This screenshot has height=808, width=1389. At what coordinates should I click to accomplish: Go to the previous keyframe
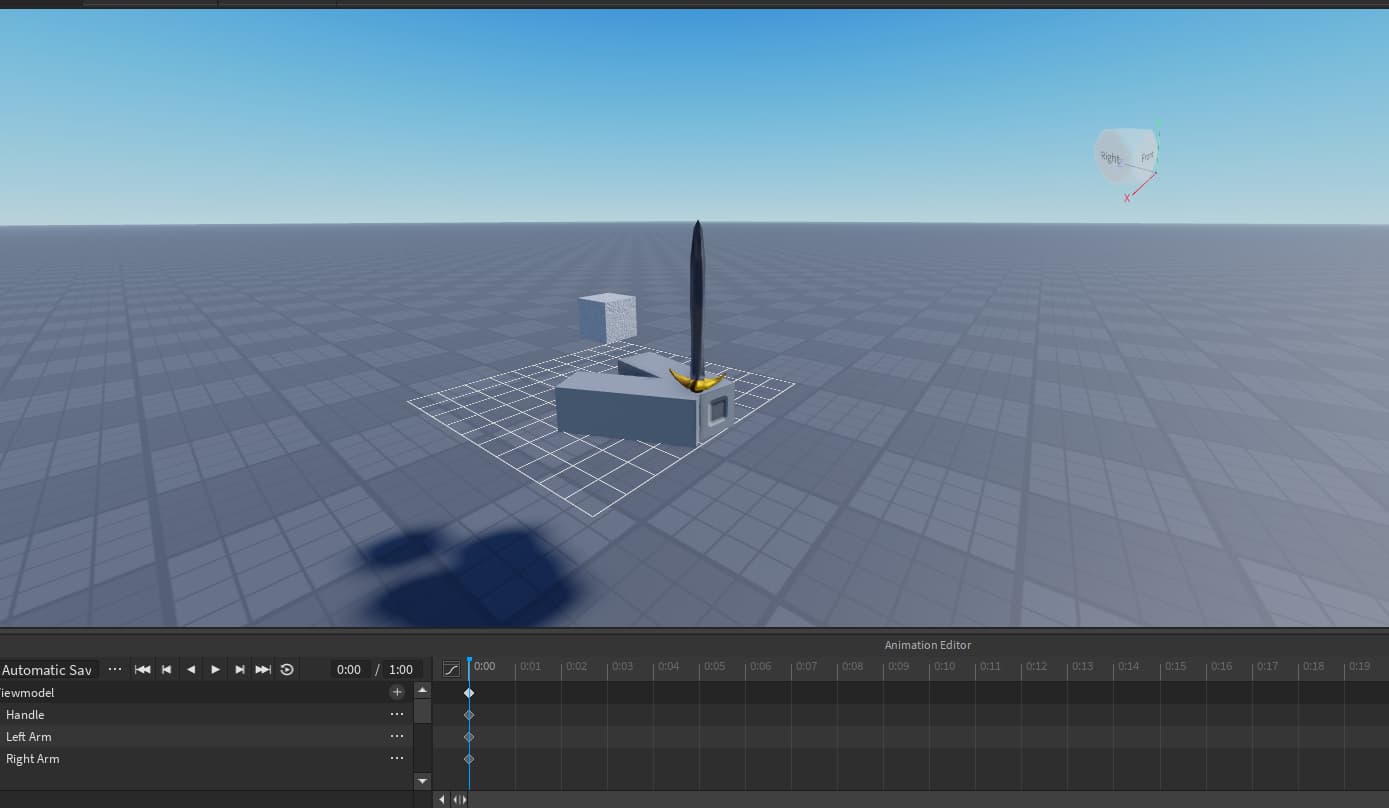(x=167, y=670)
